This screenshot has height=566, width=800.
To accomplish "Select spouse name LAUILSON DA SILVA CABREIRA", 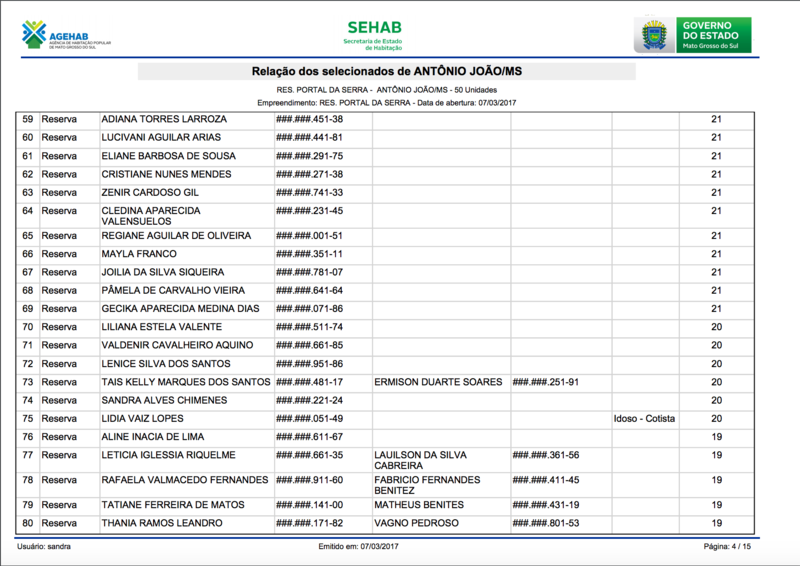I will click(420, 460).
